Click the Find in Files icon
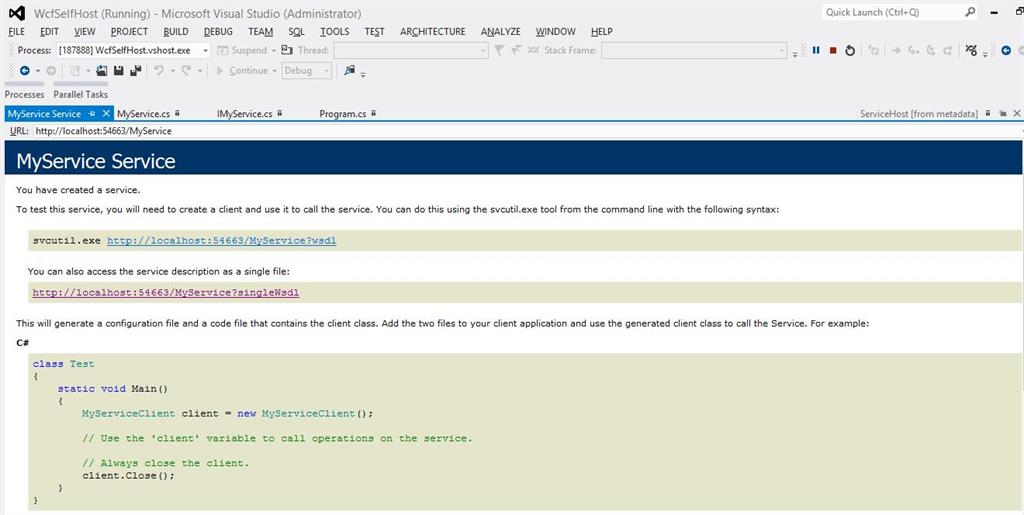Image resolution: width=1024 pixels, height=515 pixels. point(350,70)
